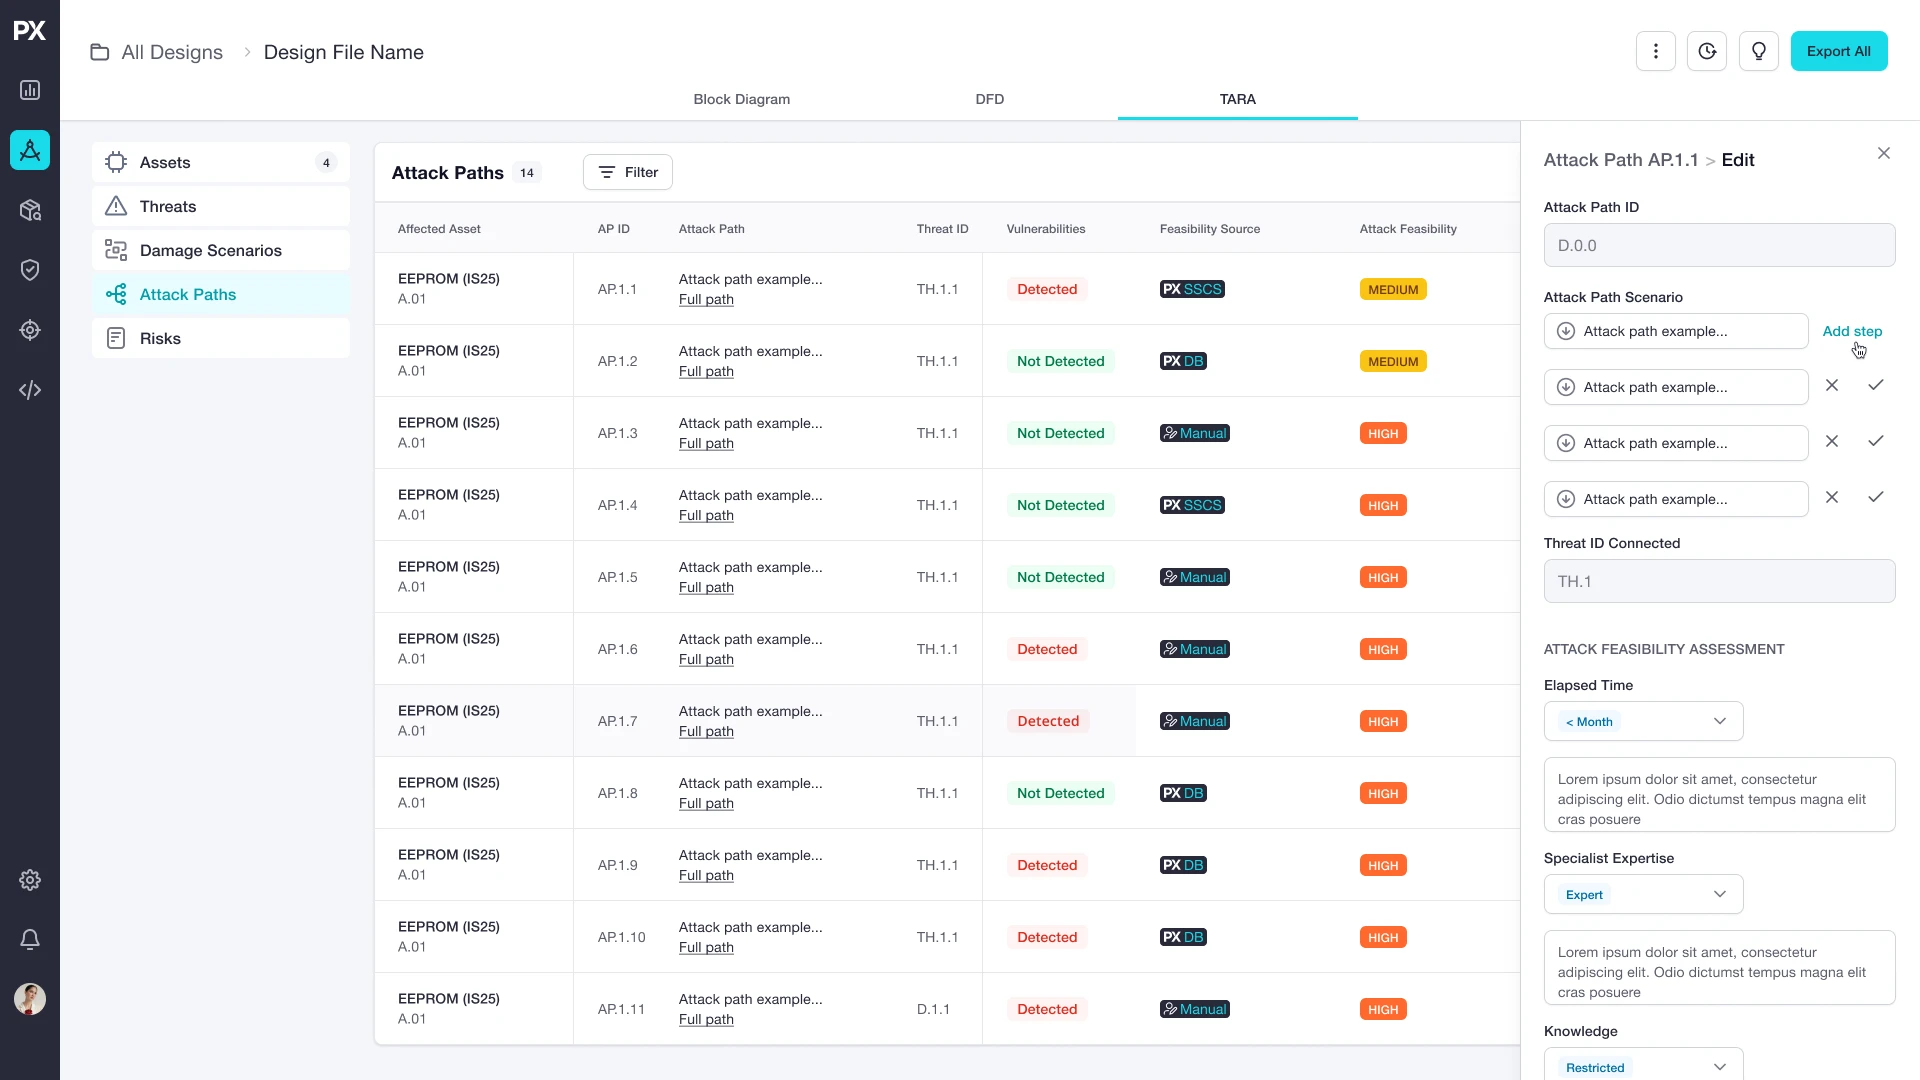Open the settings gear in sidebar

[30, 880]
